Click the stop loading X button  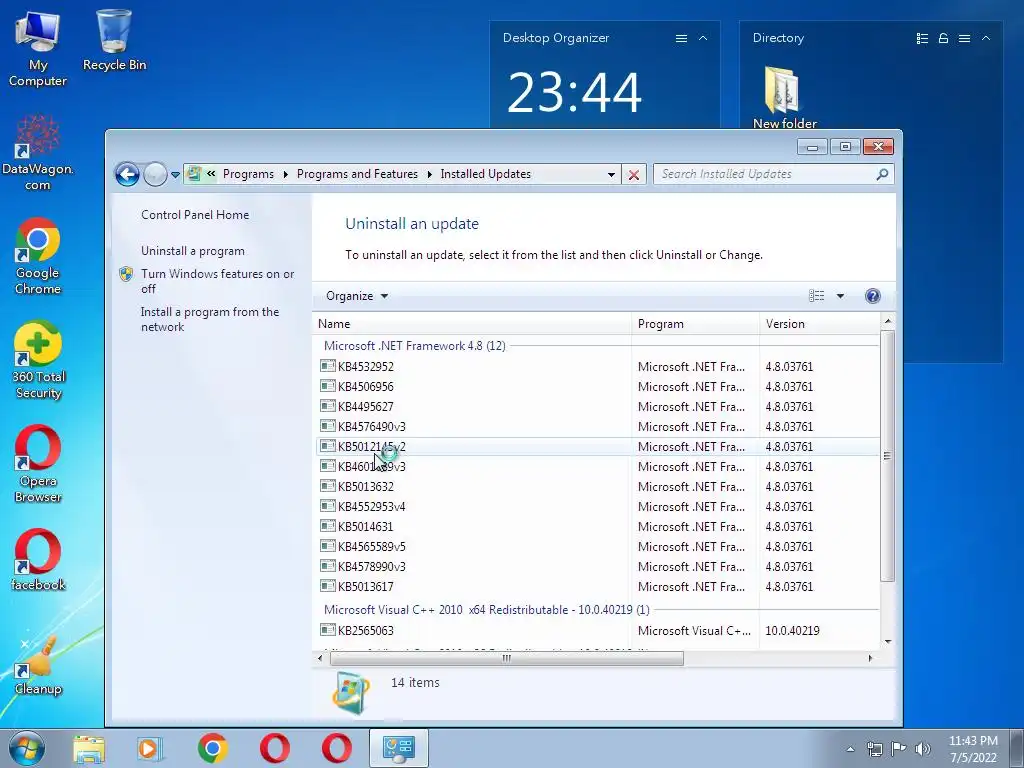click(633, 174)
